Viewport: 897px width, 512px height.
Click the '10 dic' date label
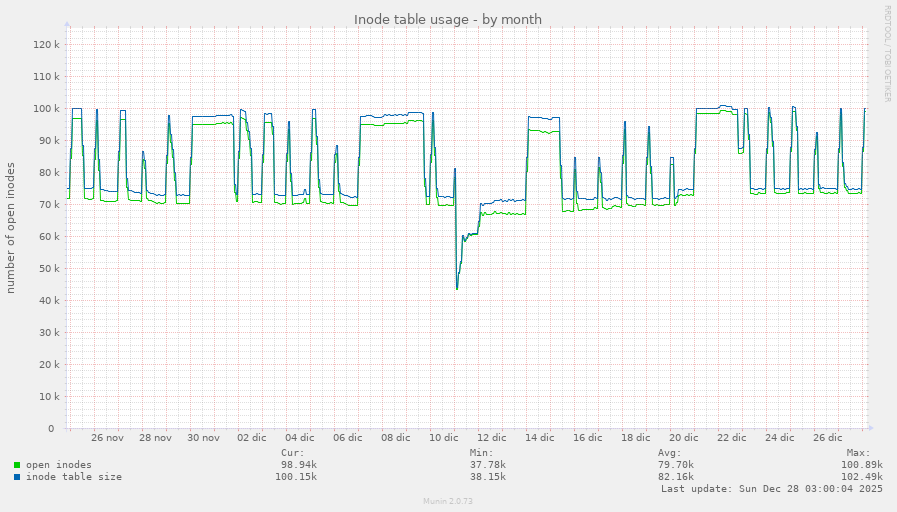click(x=444, y=438)
